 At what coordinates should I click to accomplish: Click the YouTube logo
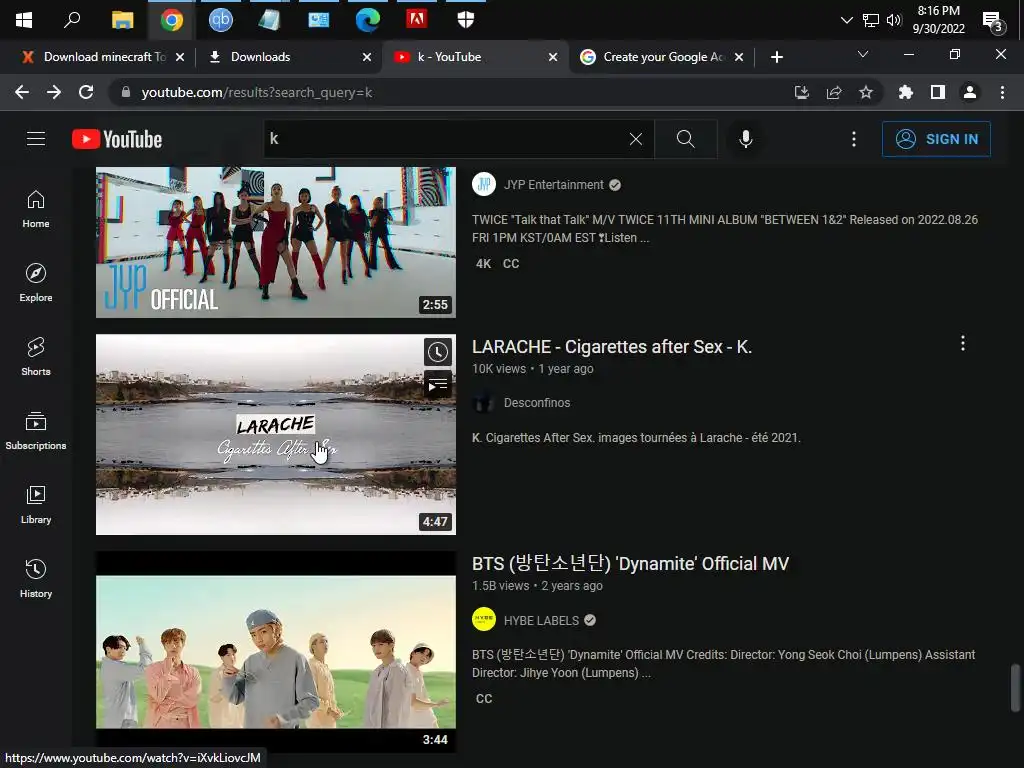[117, 139]
